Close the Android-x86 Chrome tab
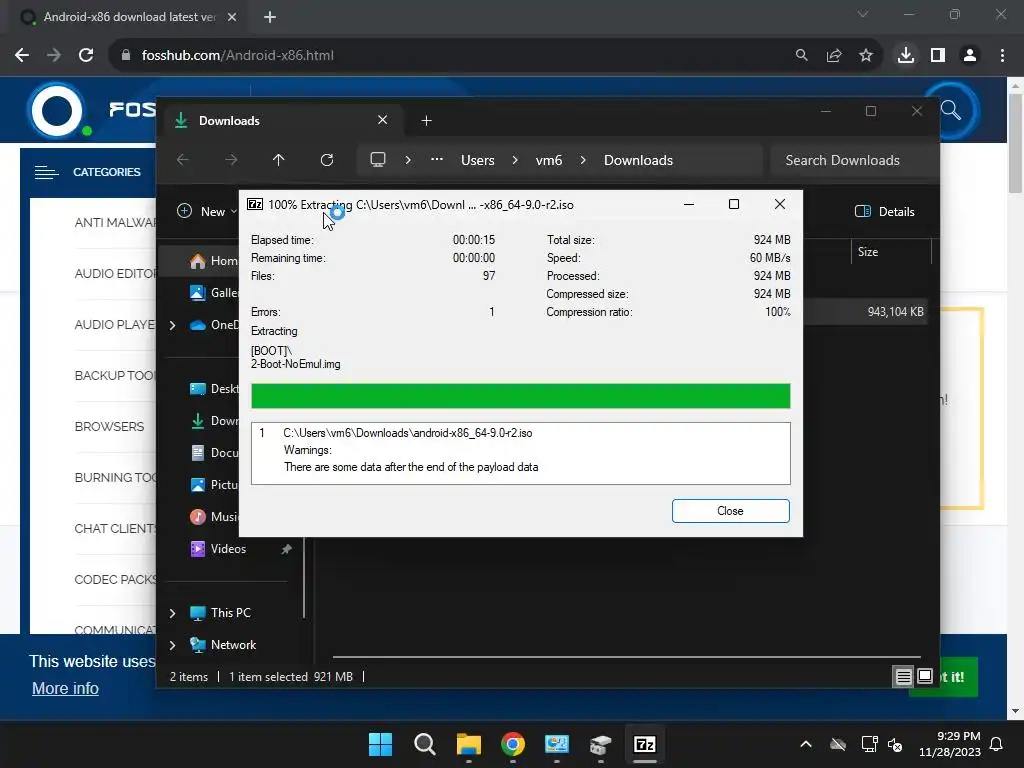 tap(232, 17)
